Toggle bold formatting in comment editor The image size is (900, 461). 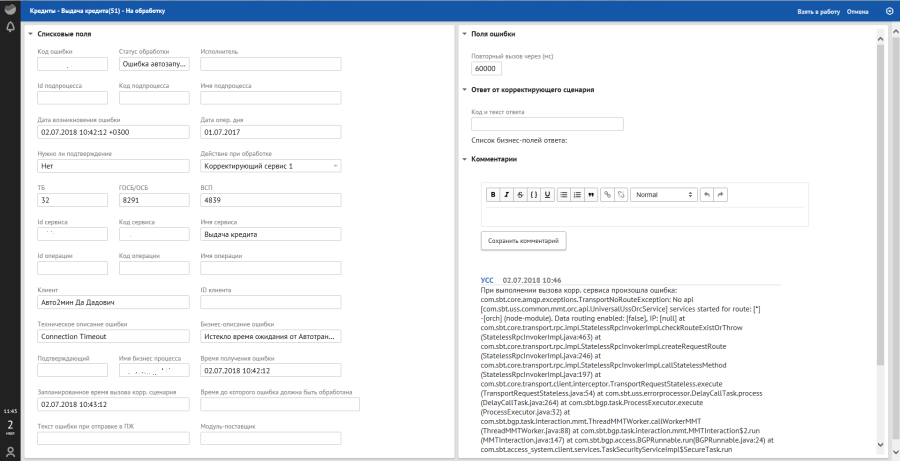pos(492,194)
